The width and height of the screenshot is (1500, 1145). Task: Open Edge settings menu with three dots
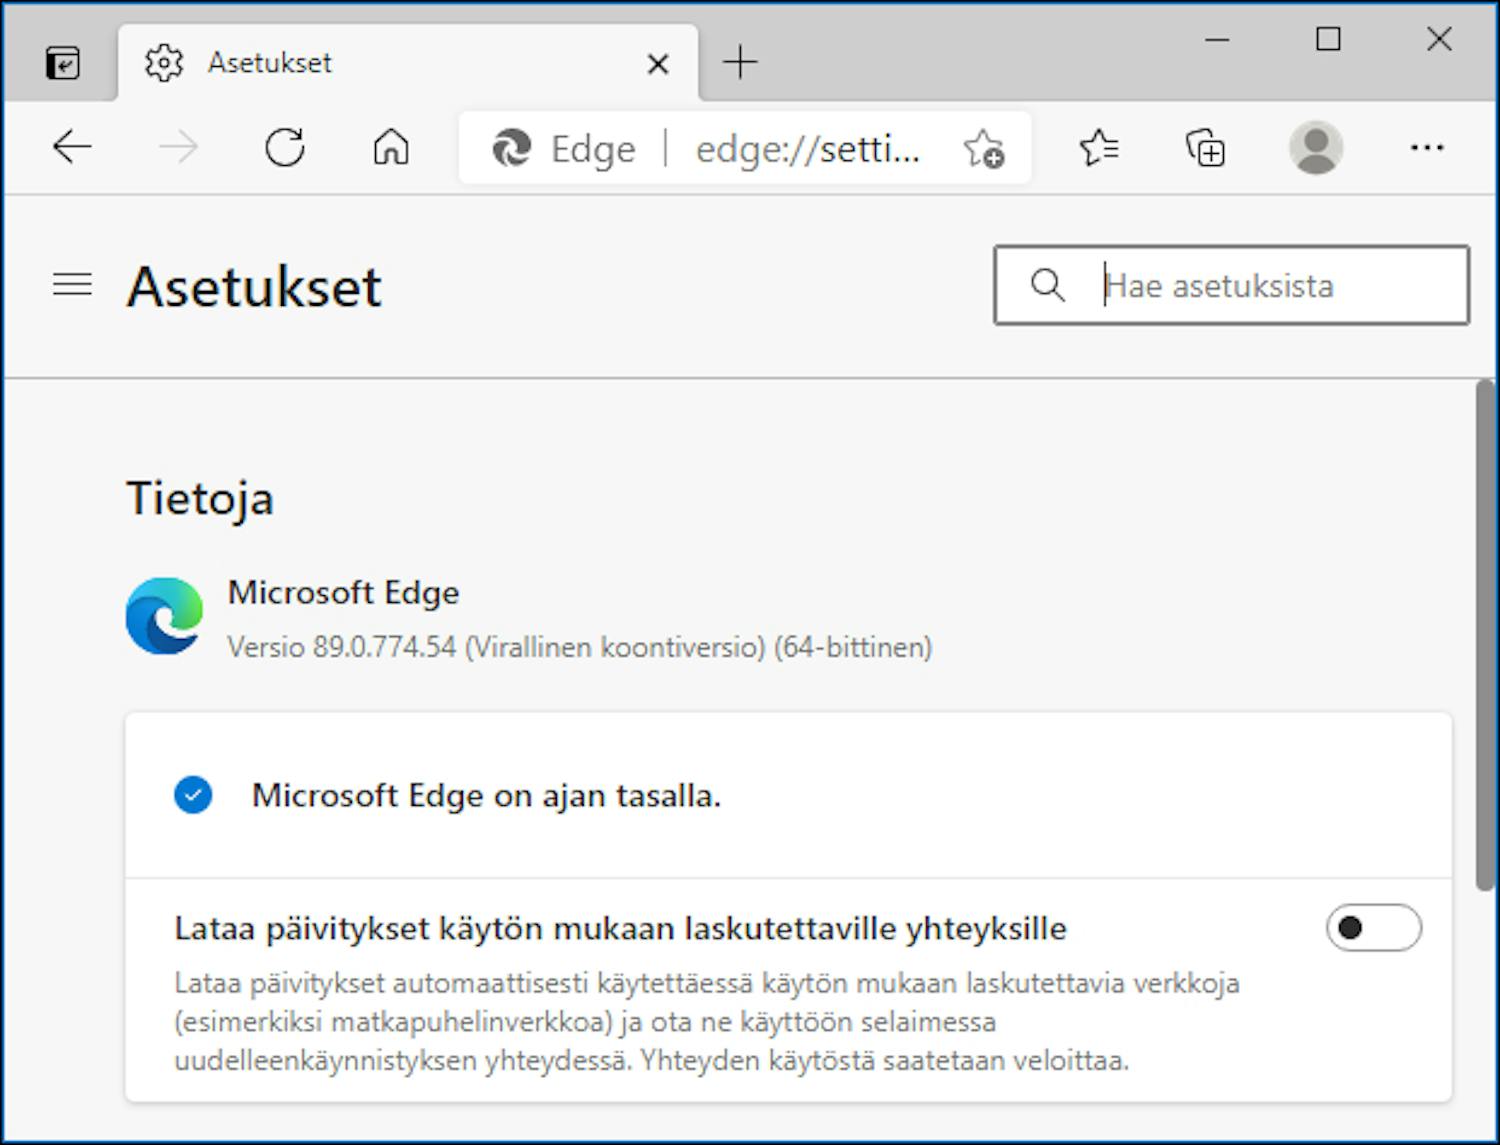pyautogui.click(x=1426, y=148)
